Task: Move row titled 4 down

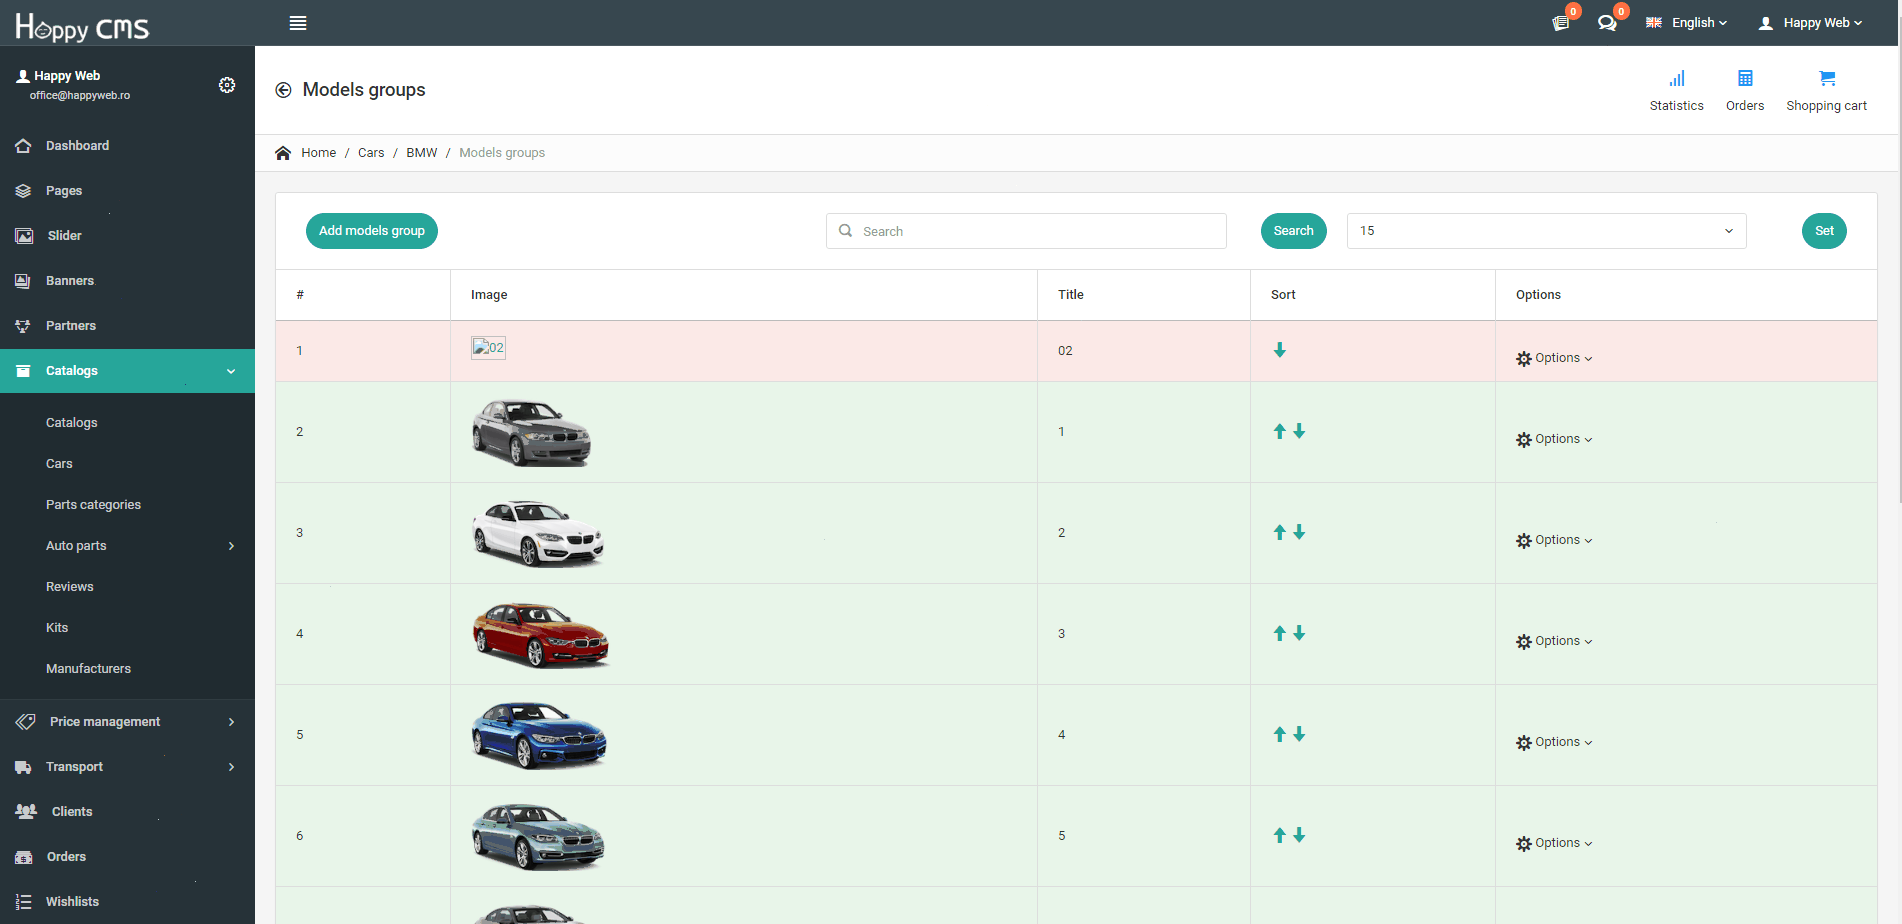Action: 1299,734
